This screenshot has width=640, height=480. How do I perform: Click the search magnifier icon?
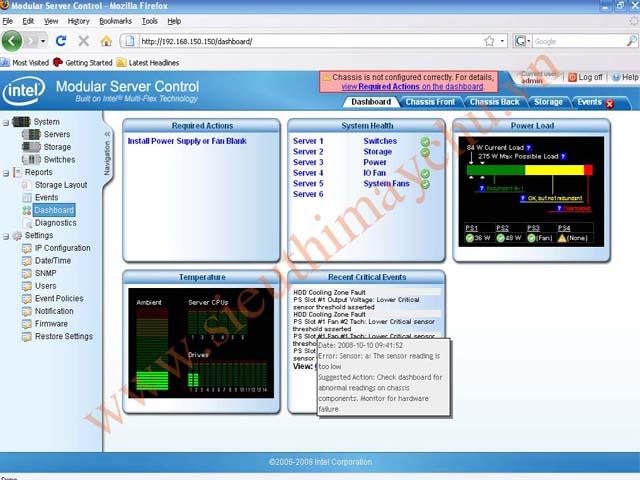pyautogui.click(x=631, y=41)
